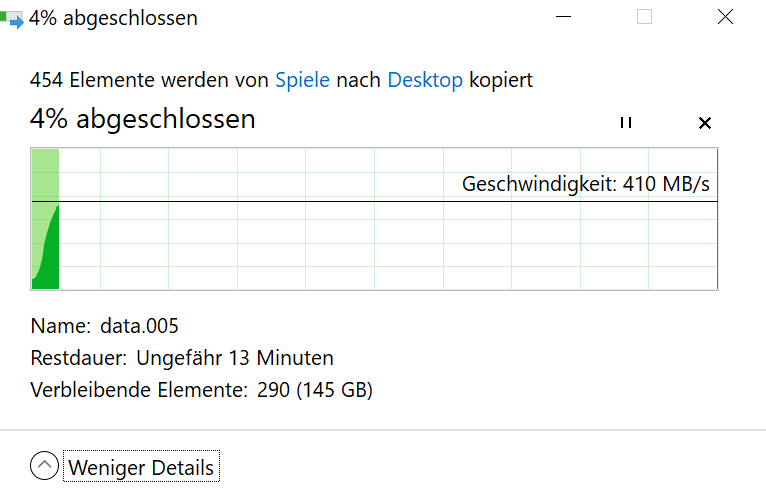This screenshot has height=495, width=766.
Task: Click the greyed-out maximize button
Action: click(644, 17)
